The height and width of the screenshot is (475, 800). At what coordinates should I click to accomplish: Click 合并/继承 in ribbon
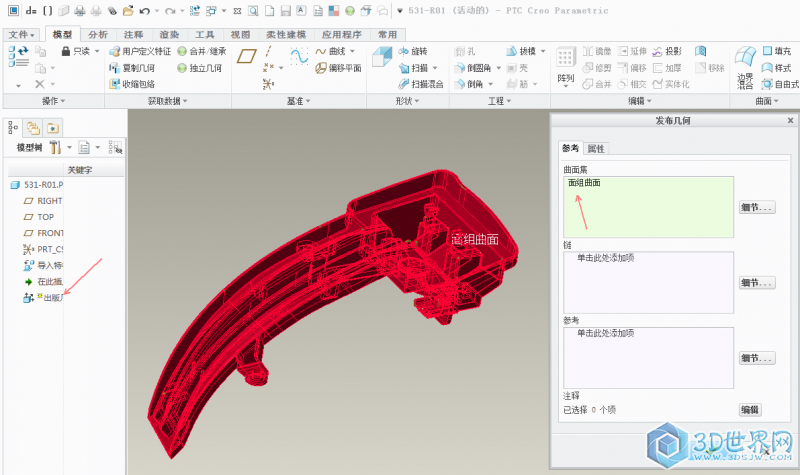coord(202,52)
